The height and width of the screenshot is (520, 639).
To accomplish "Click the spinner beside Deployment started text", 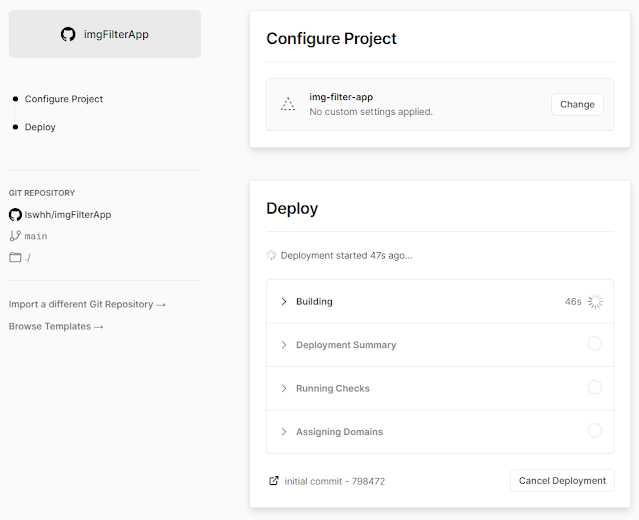I will 271,255.
